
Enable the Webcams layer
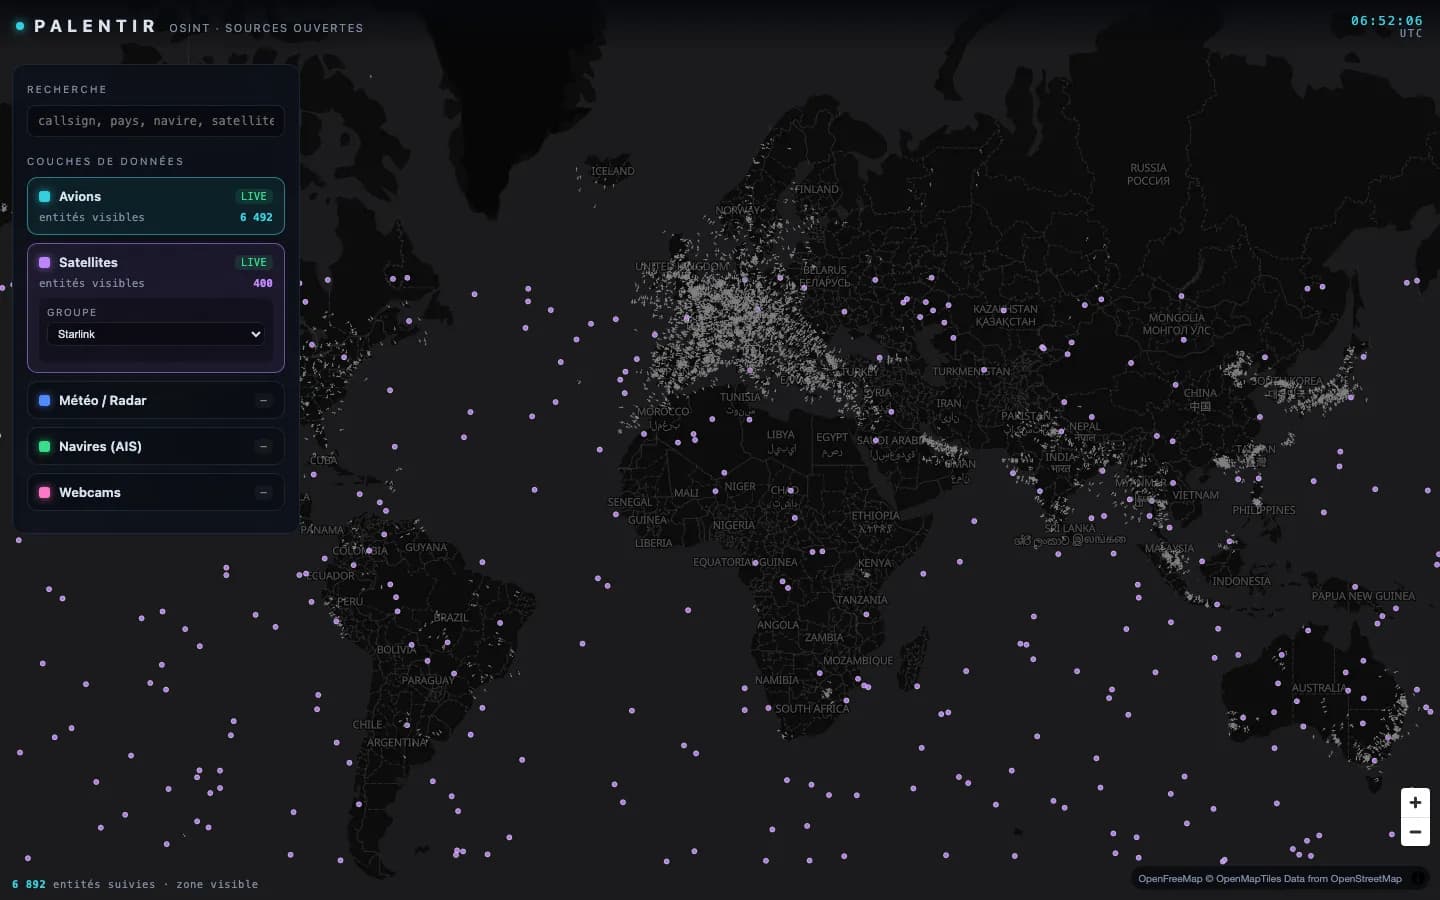coord(156,492)
